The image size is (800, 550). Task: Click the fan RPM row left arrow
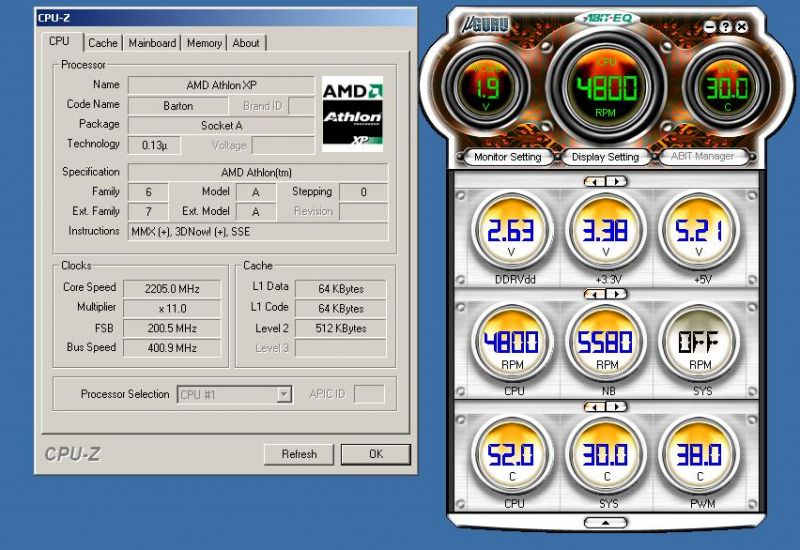(594, 294)
